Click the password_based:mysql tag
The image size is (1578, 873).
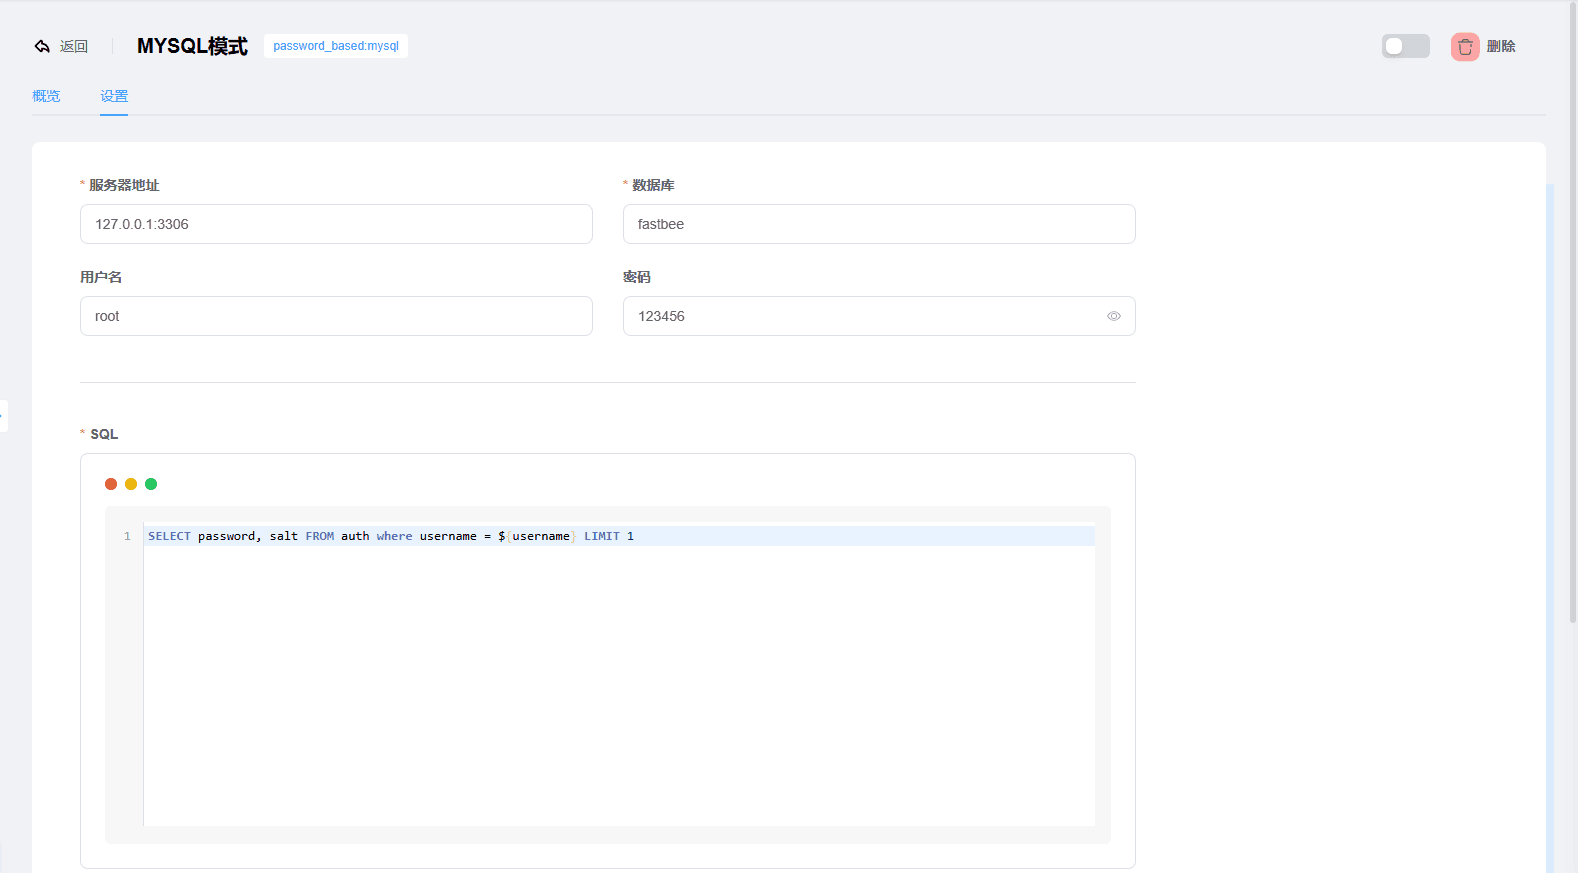click(336, 46)
